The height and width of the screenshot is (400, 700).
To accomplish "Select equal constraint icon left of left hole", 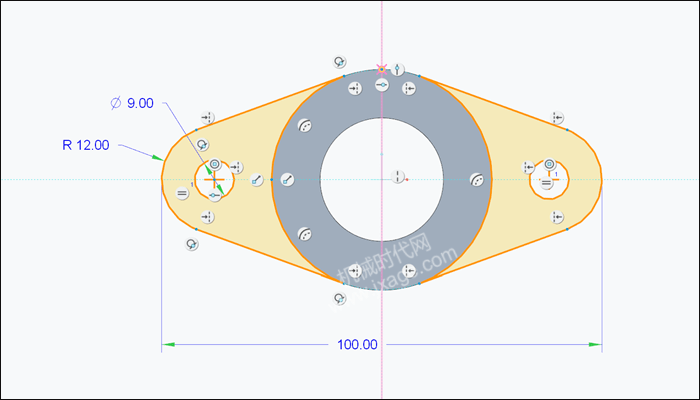I will 182,193.
